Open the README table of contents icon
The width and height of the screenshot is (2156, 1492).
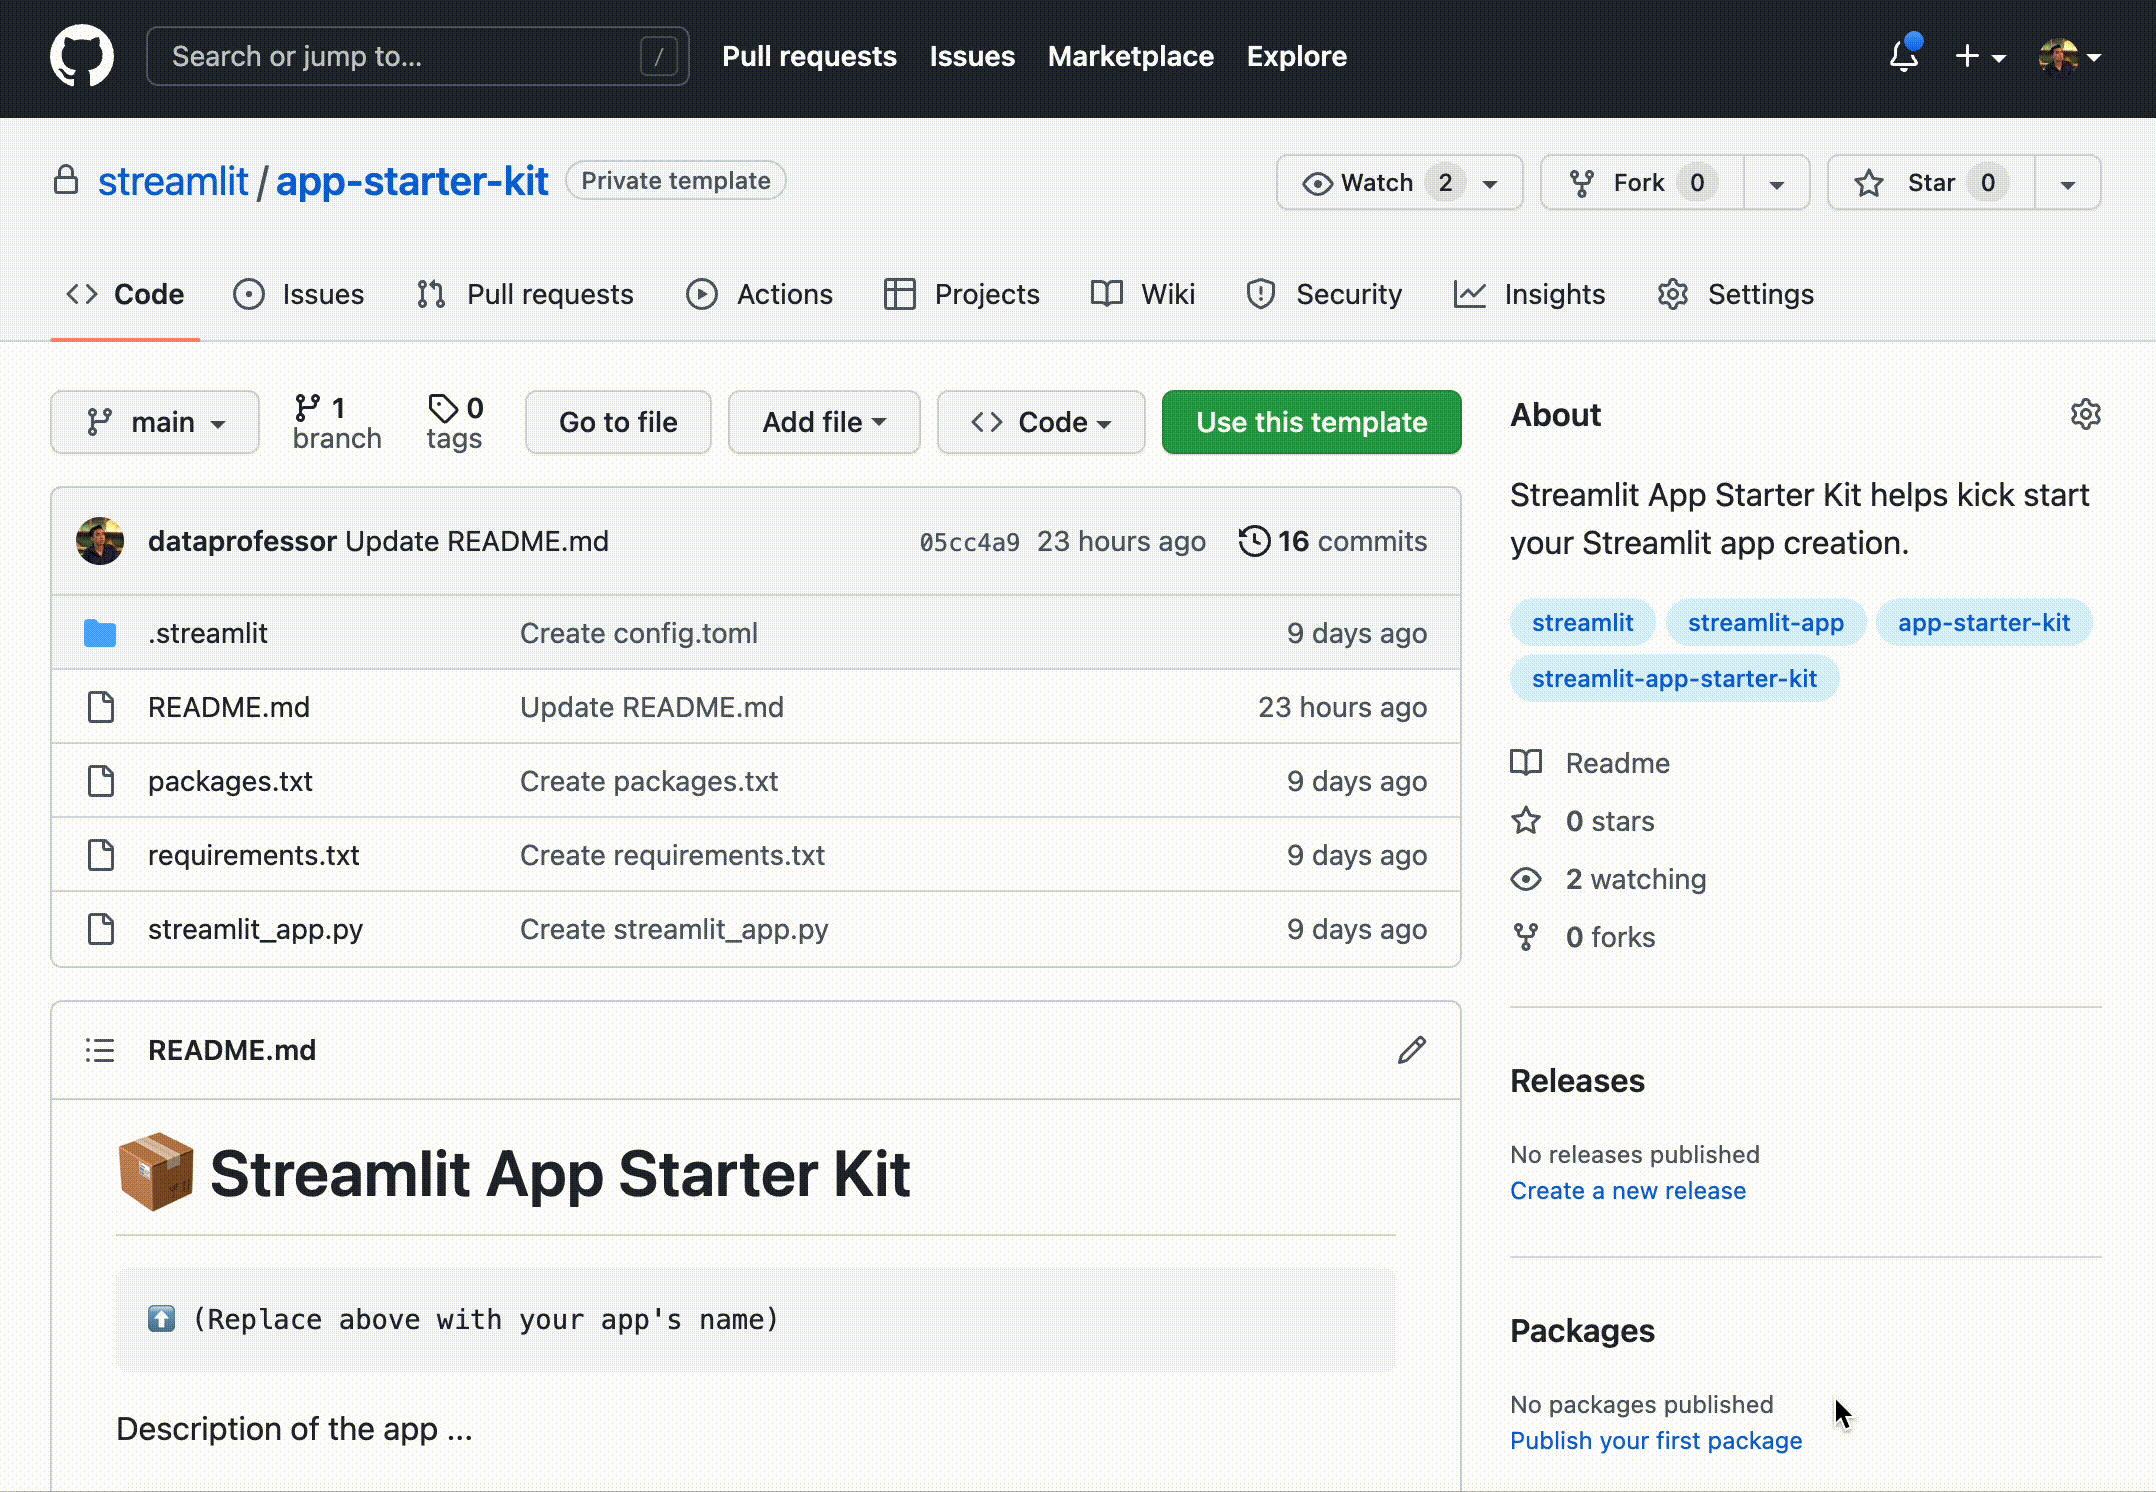point(99,1050)
